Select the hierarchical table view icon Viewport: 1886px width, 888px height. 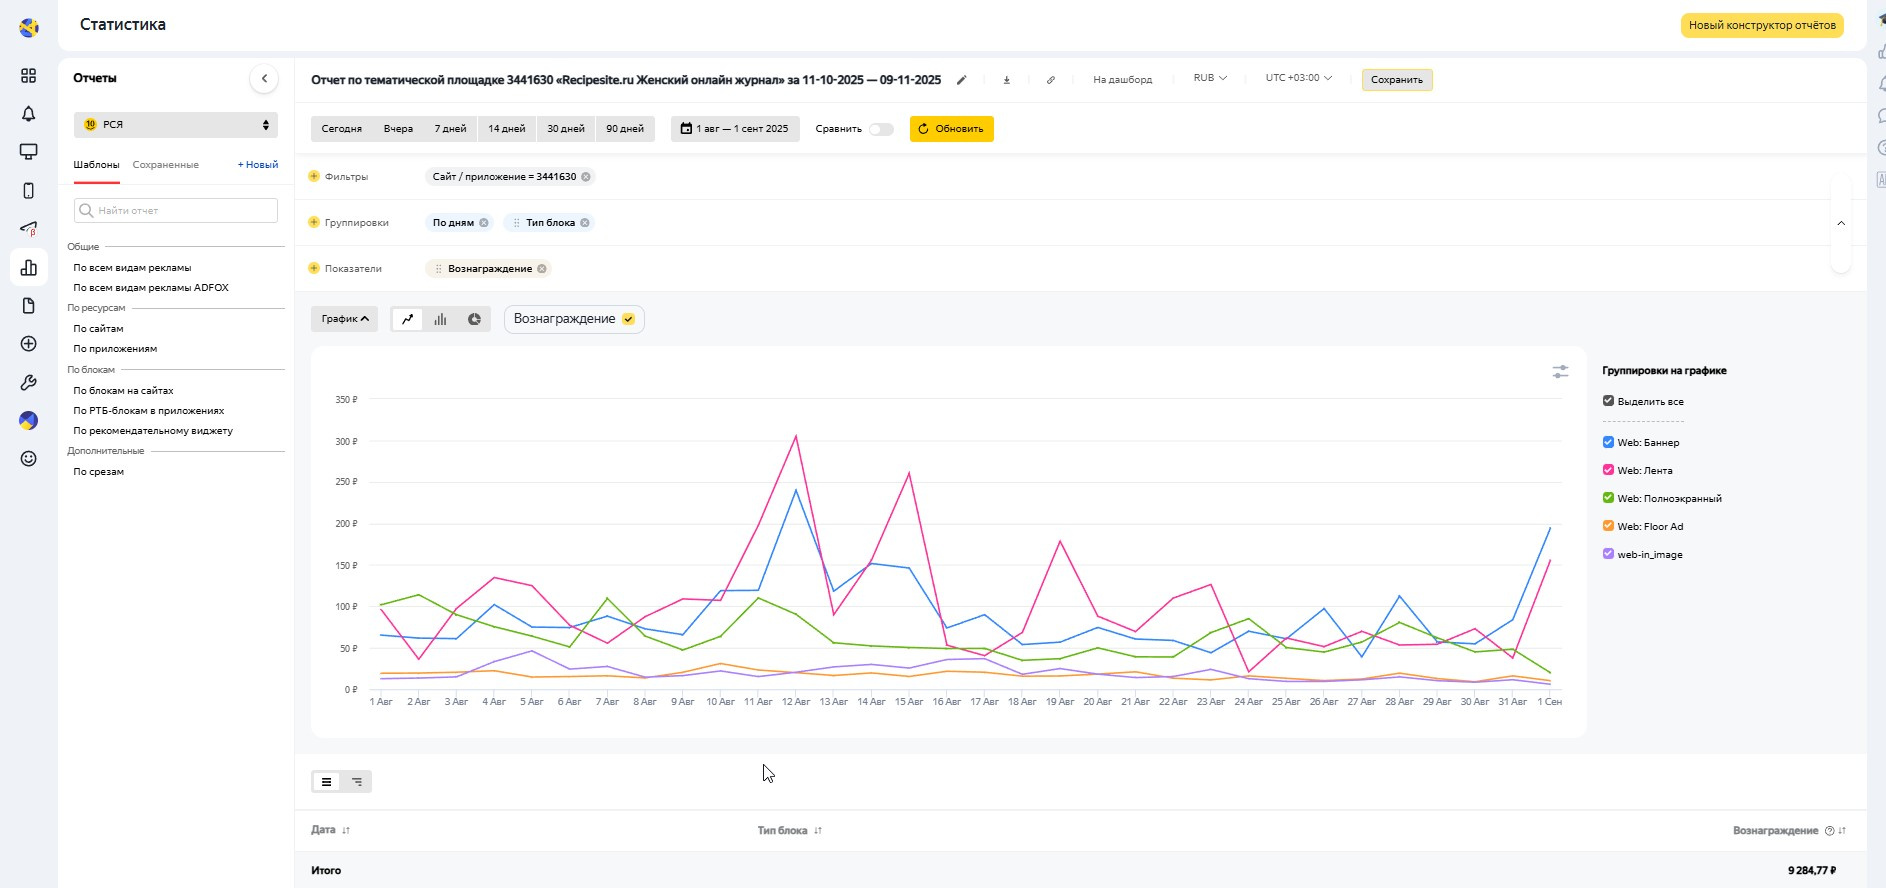click(357, 782)
